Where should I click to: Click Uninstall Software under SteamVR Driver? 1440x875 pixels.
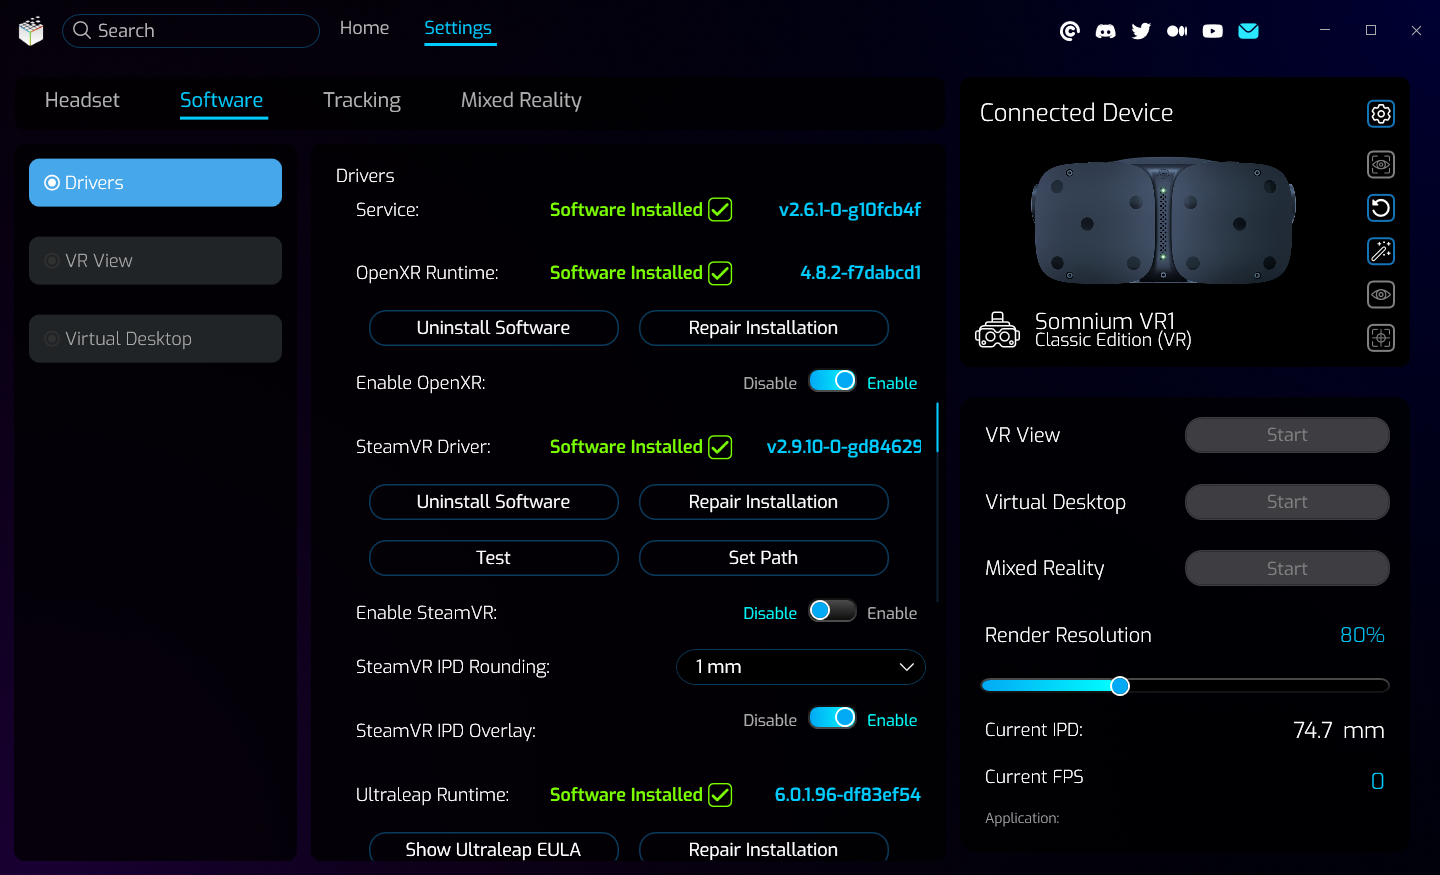(494, 502)
